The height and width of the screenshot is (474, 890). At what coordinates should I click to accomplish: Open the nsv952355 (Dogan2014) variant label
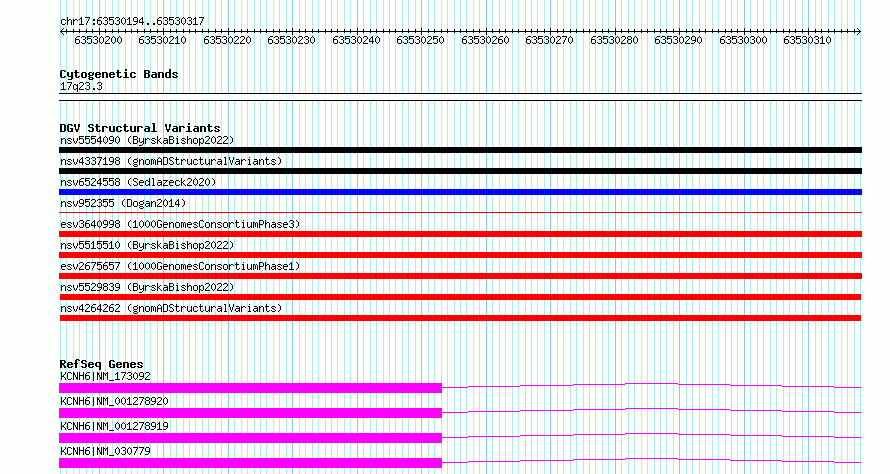123,203
